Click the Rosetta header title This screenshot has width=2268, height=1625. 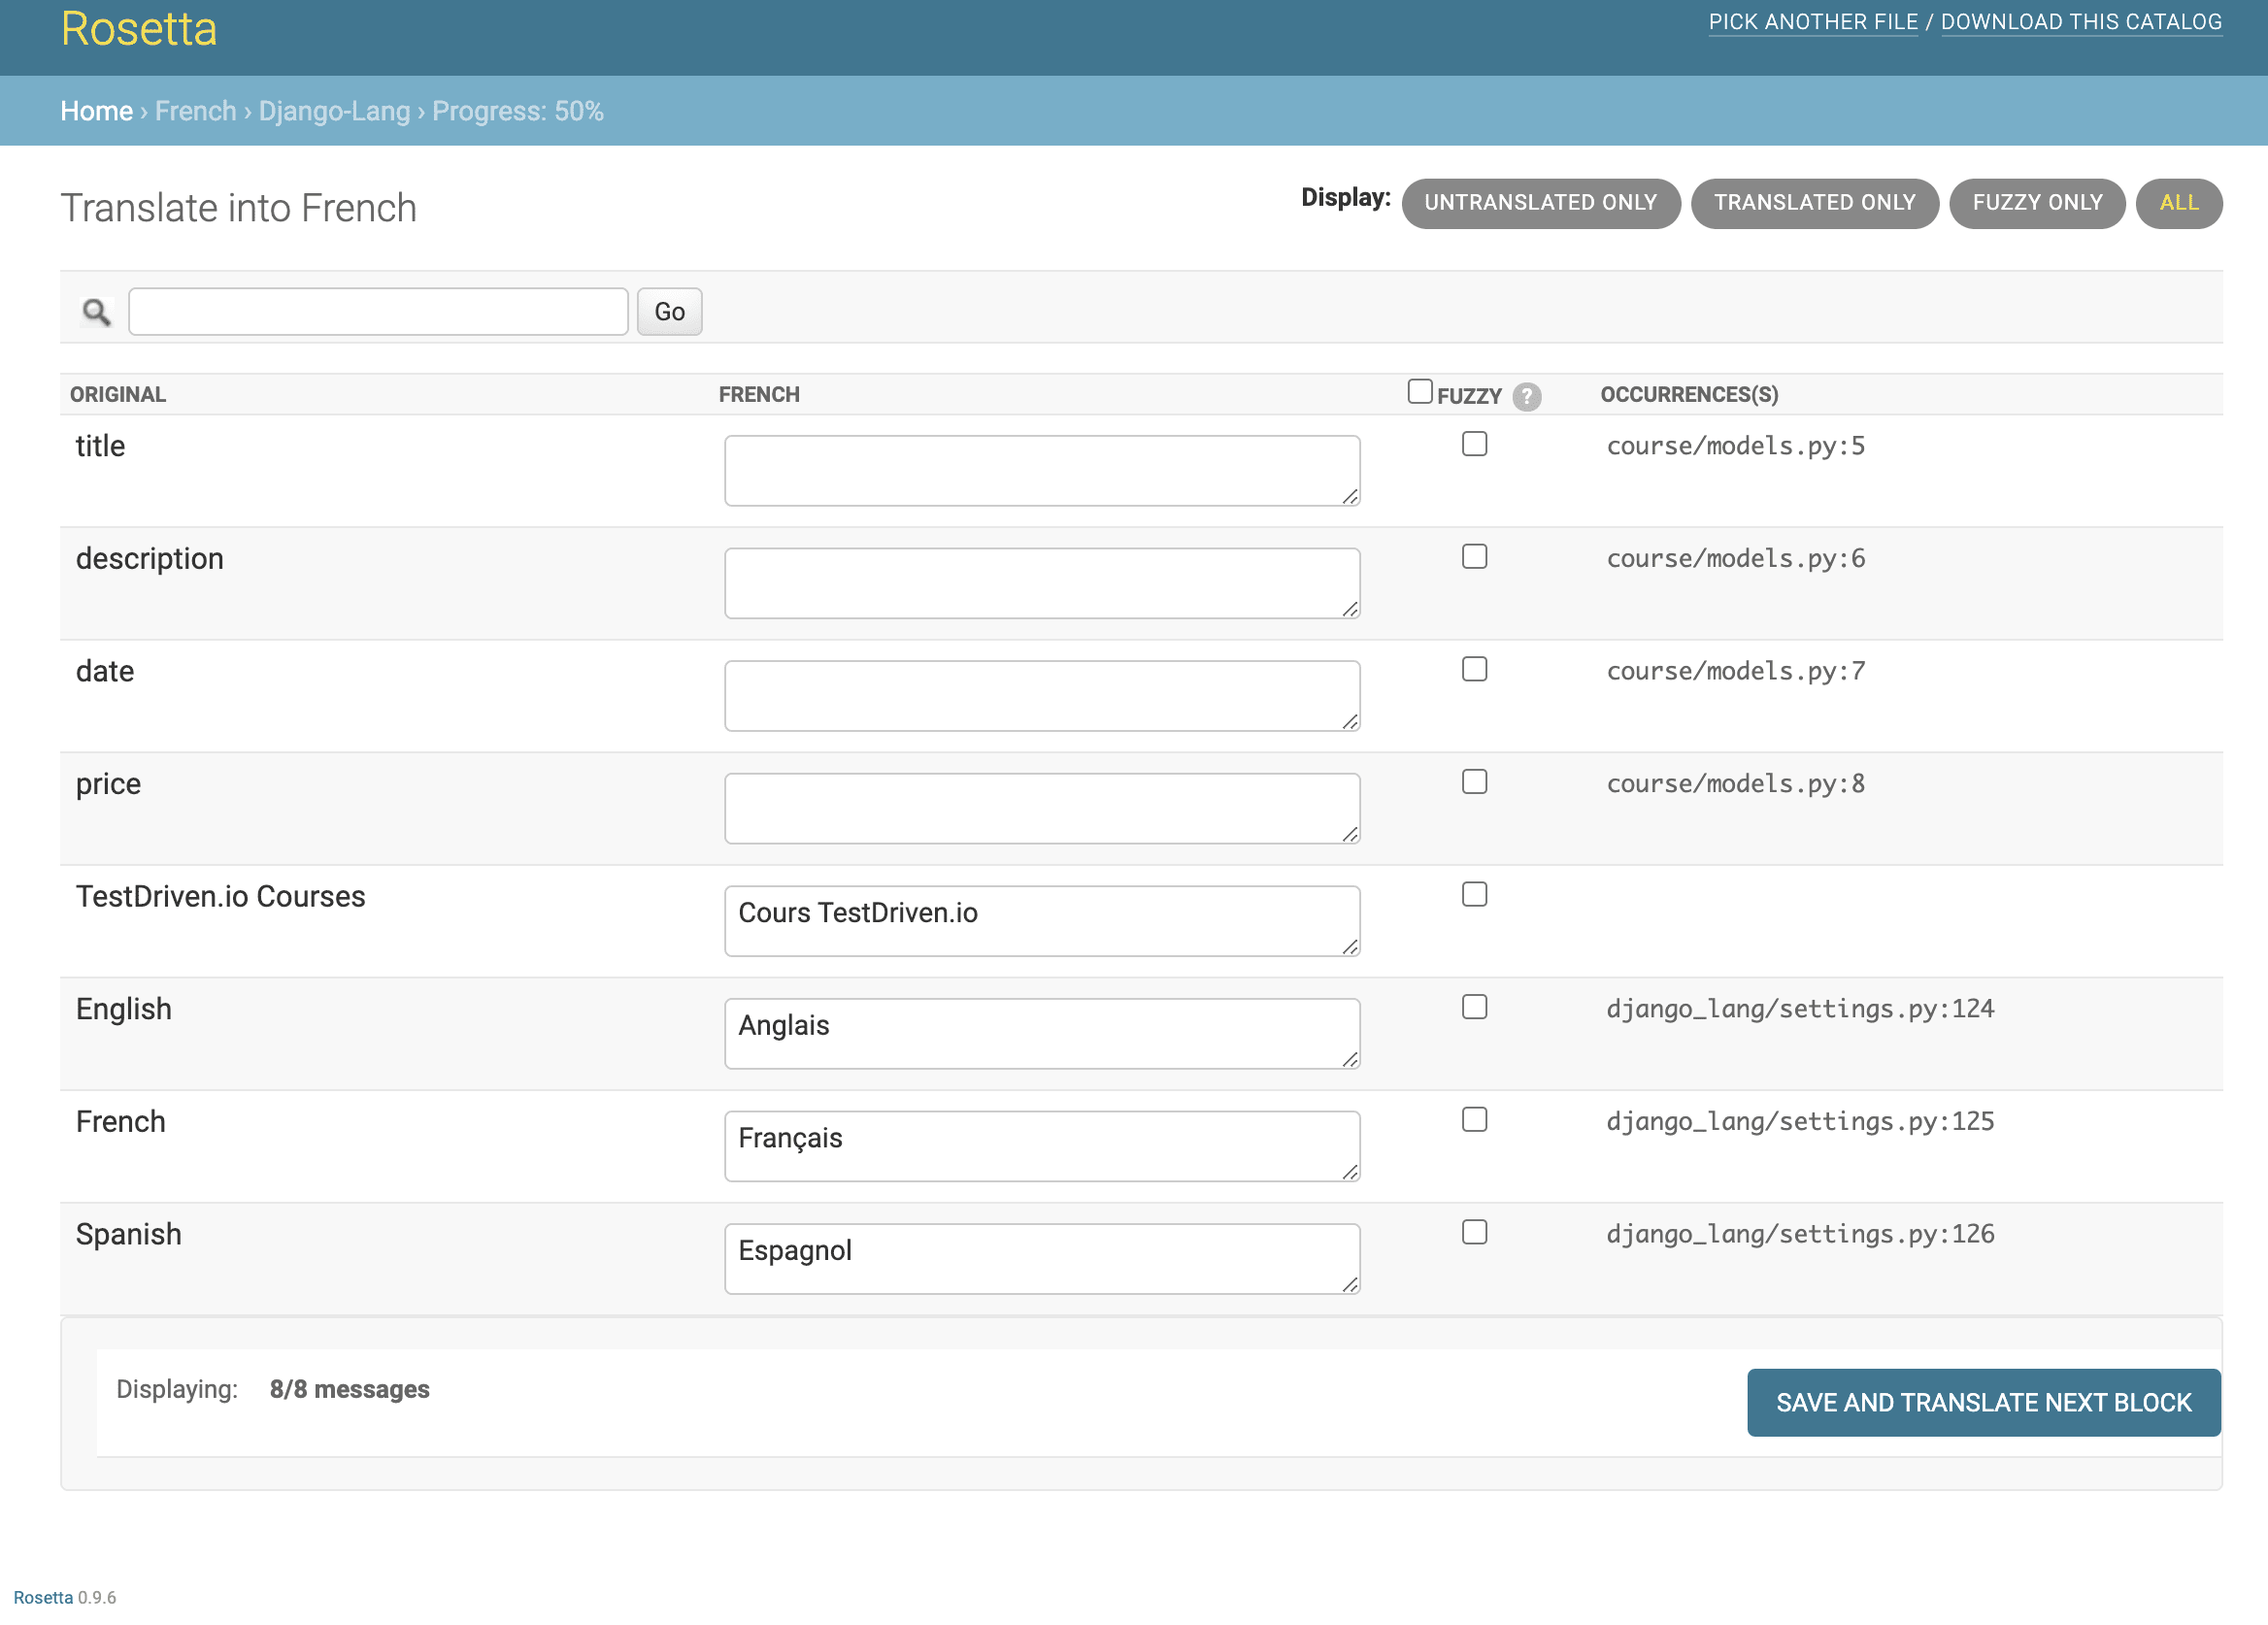(139, 29)
